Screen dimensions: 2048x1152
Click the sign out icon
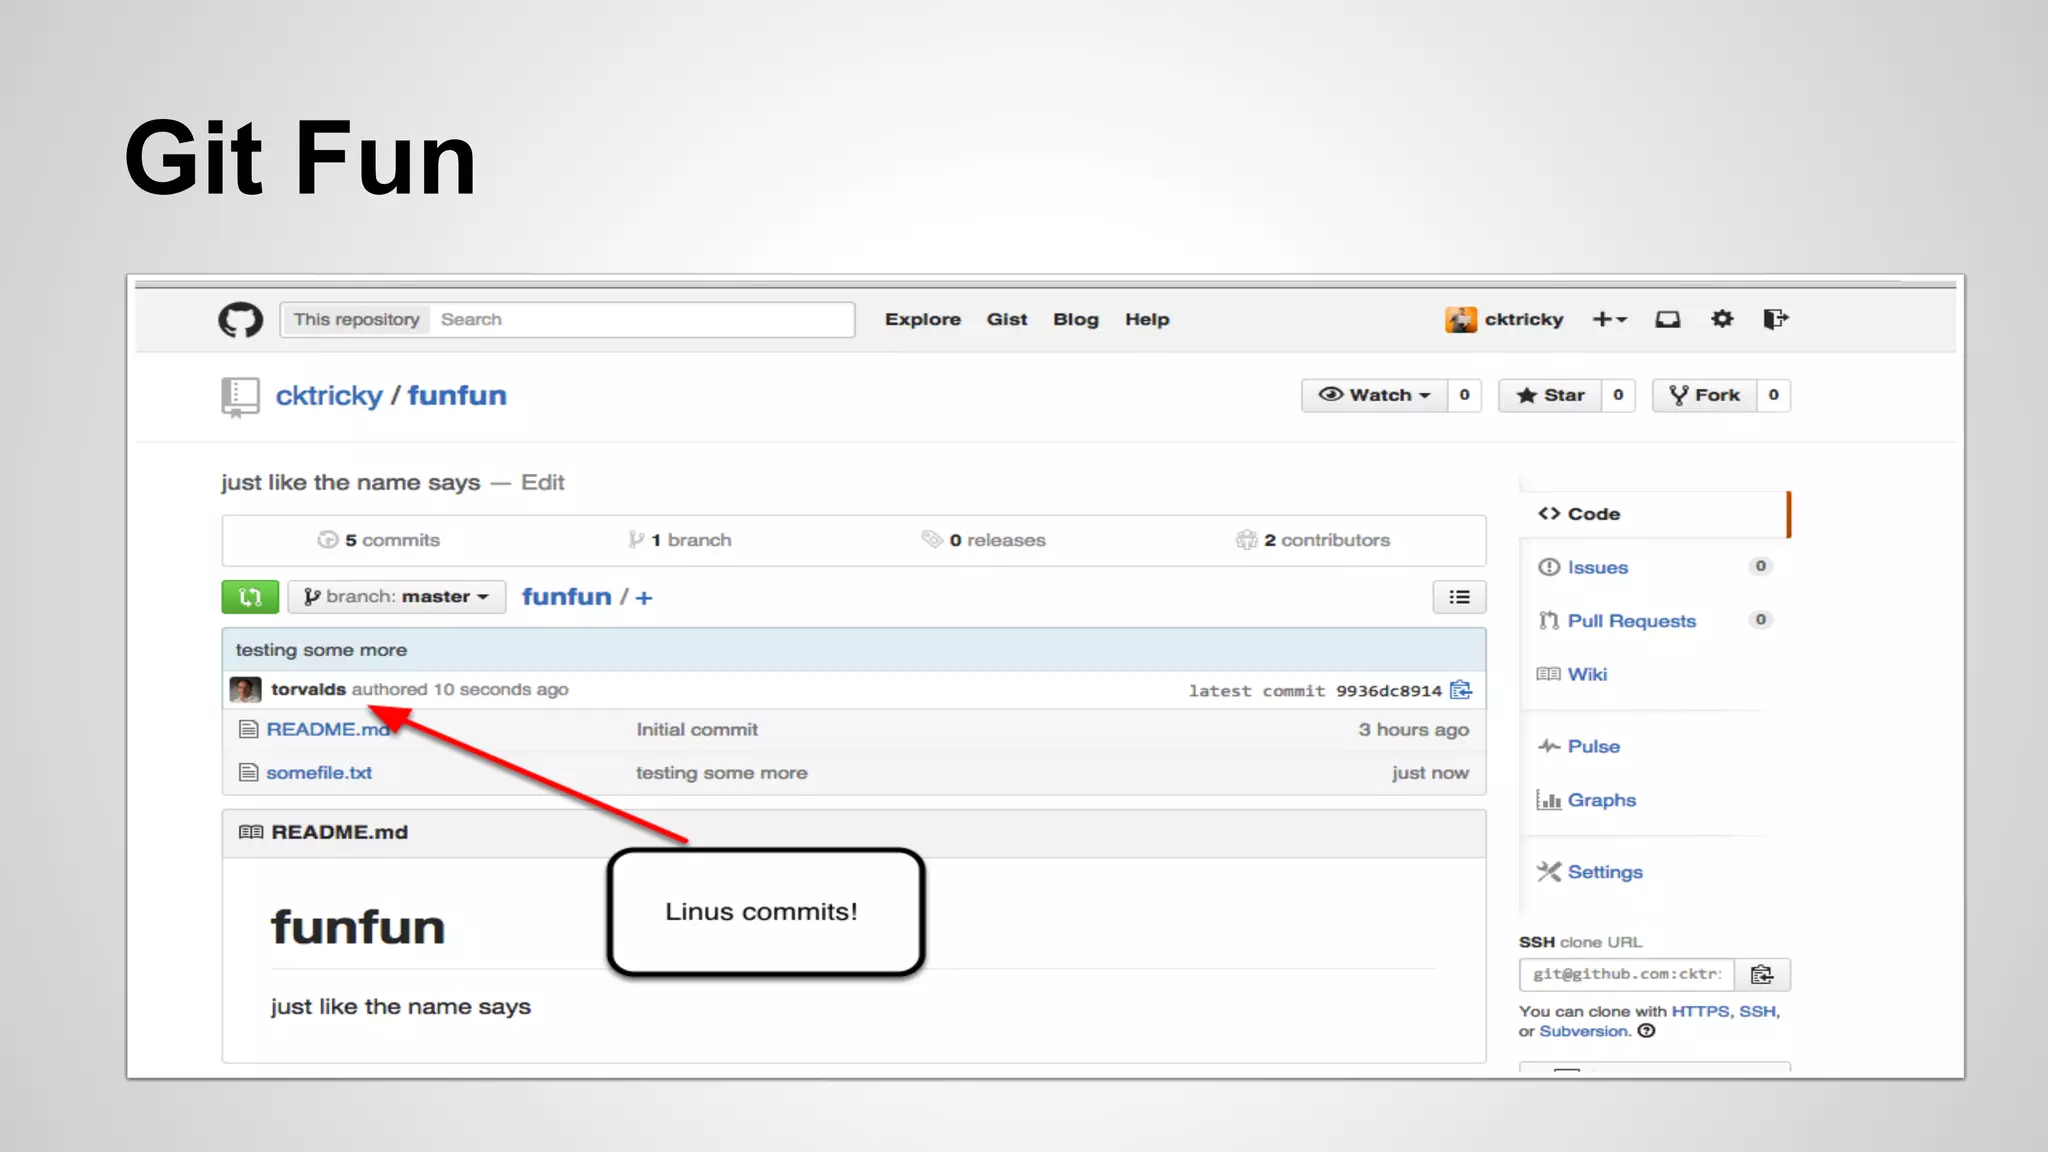(x=1775, y=320)
